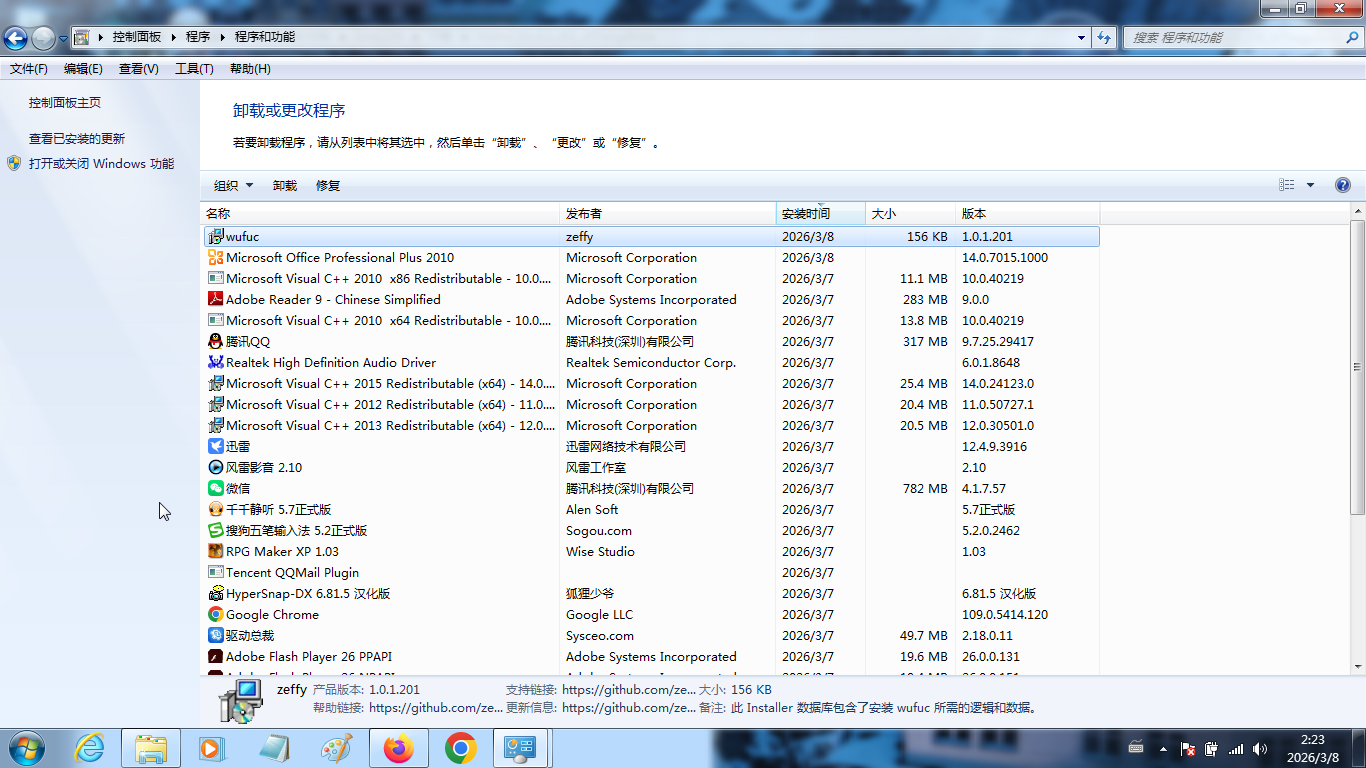This screenshot has height=768, width=1366.
Task: Click the 搜索 程序和功能 search box
Action: pyautogui.click(x=1235, y=37)
